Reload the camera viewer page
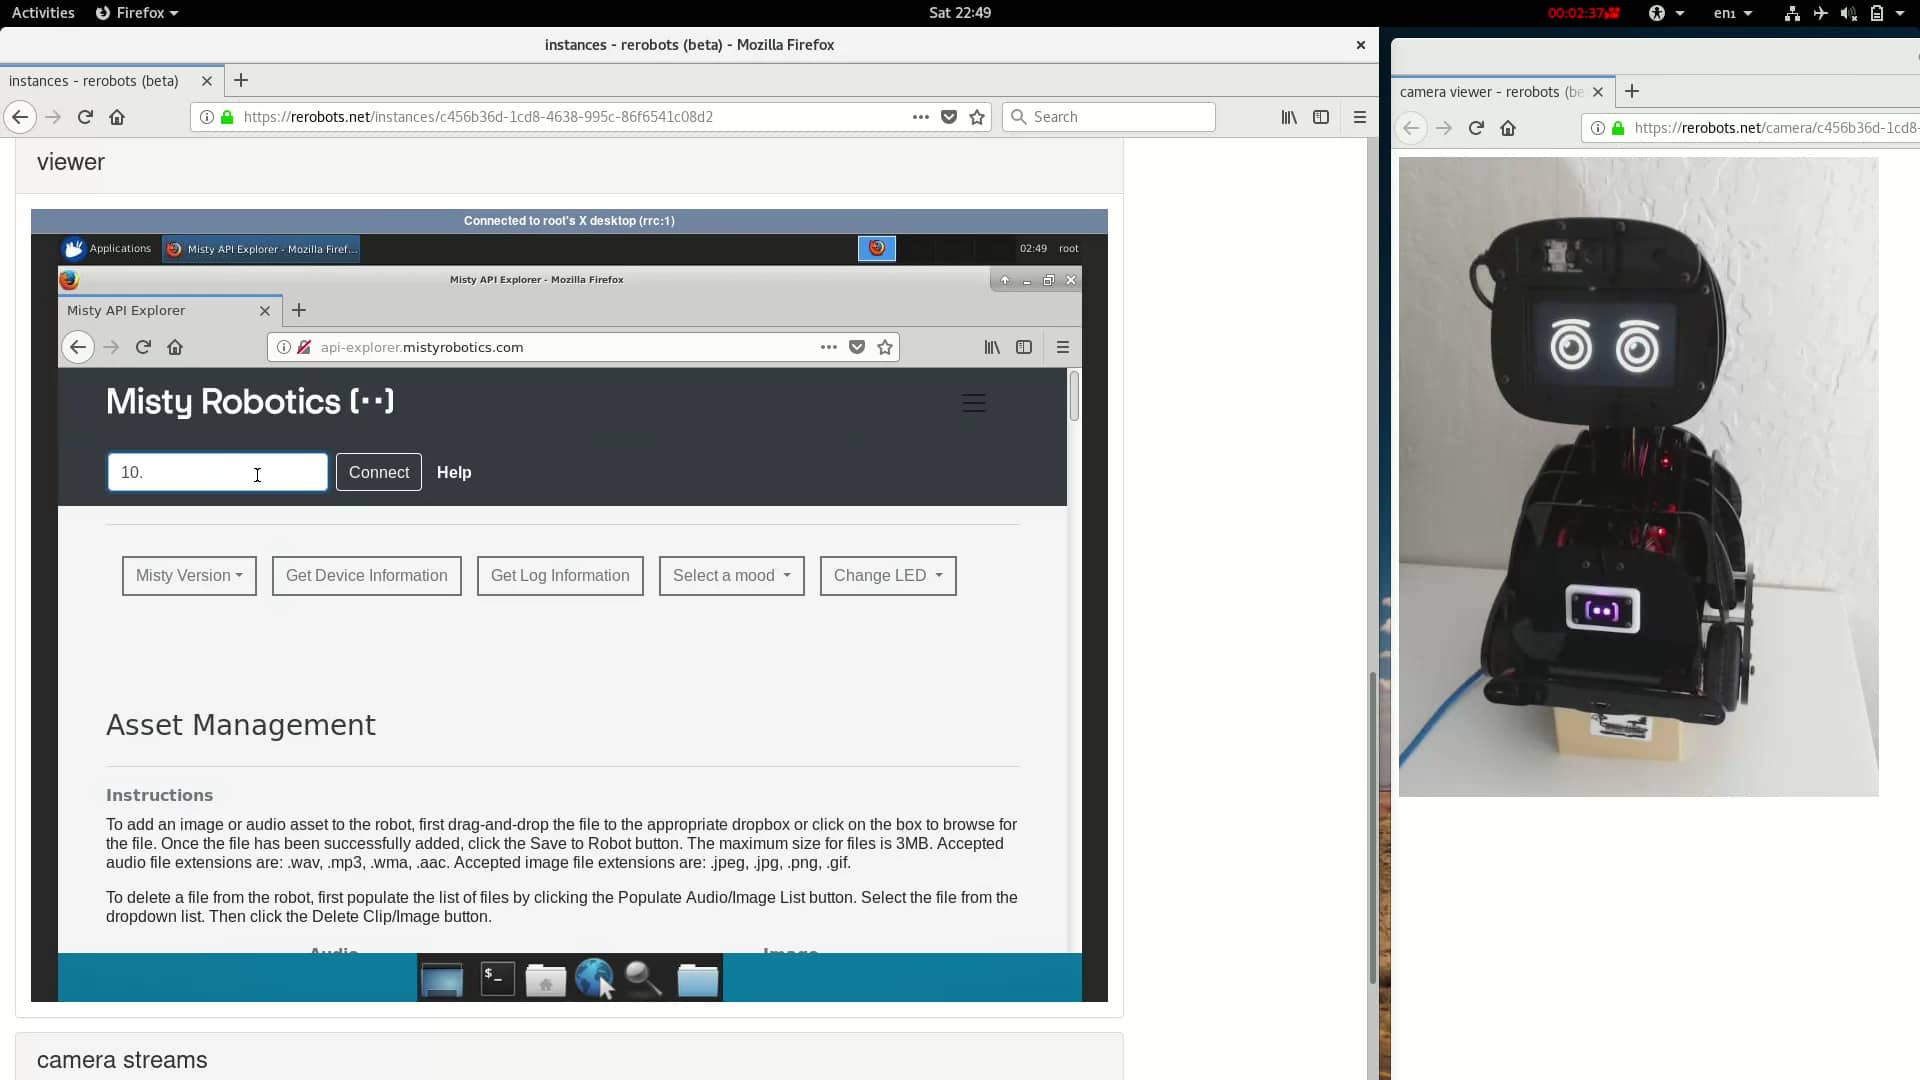This screenshot has width=1920, height=1080. click(x=1475, y=128)
